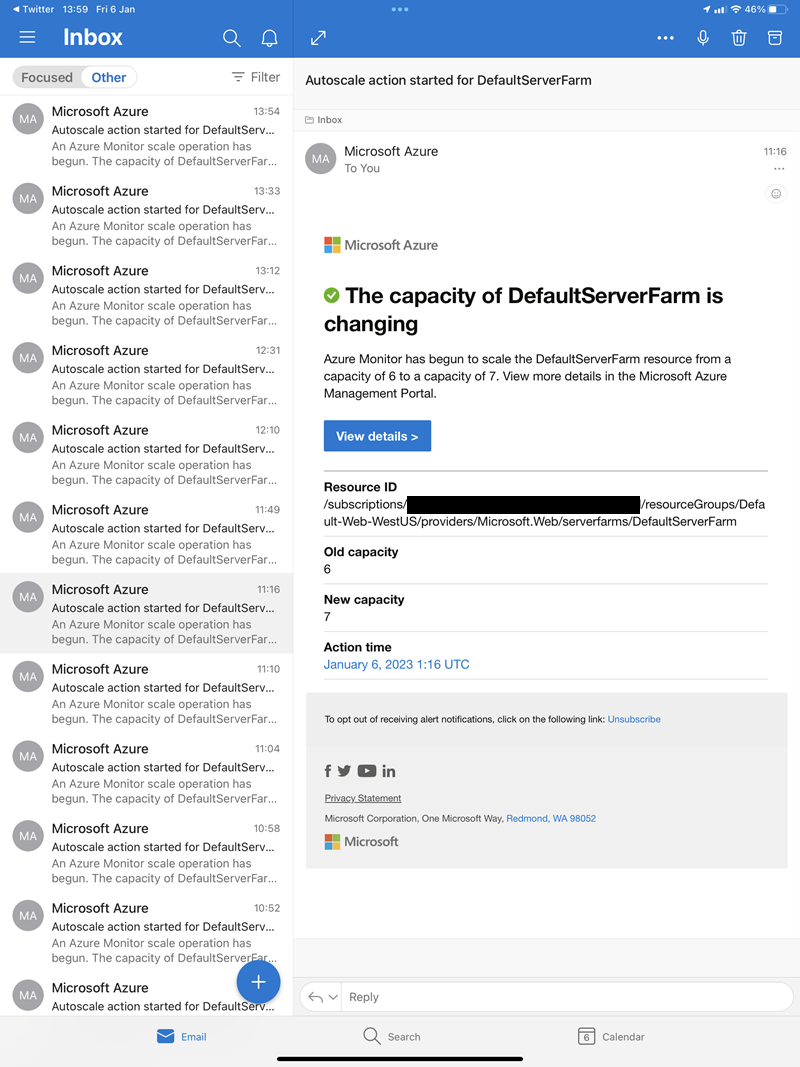Tap the Facebook icon in email footer
Screen dimensions: 800x1067
(328, 771)
